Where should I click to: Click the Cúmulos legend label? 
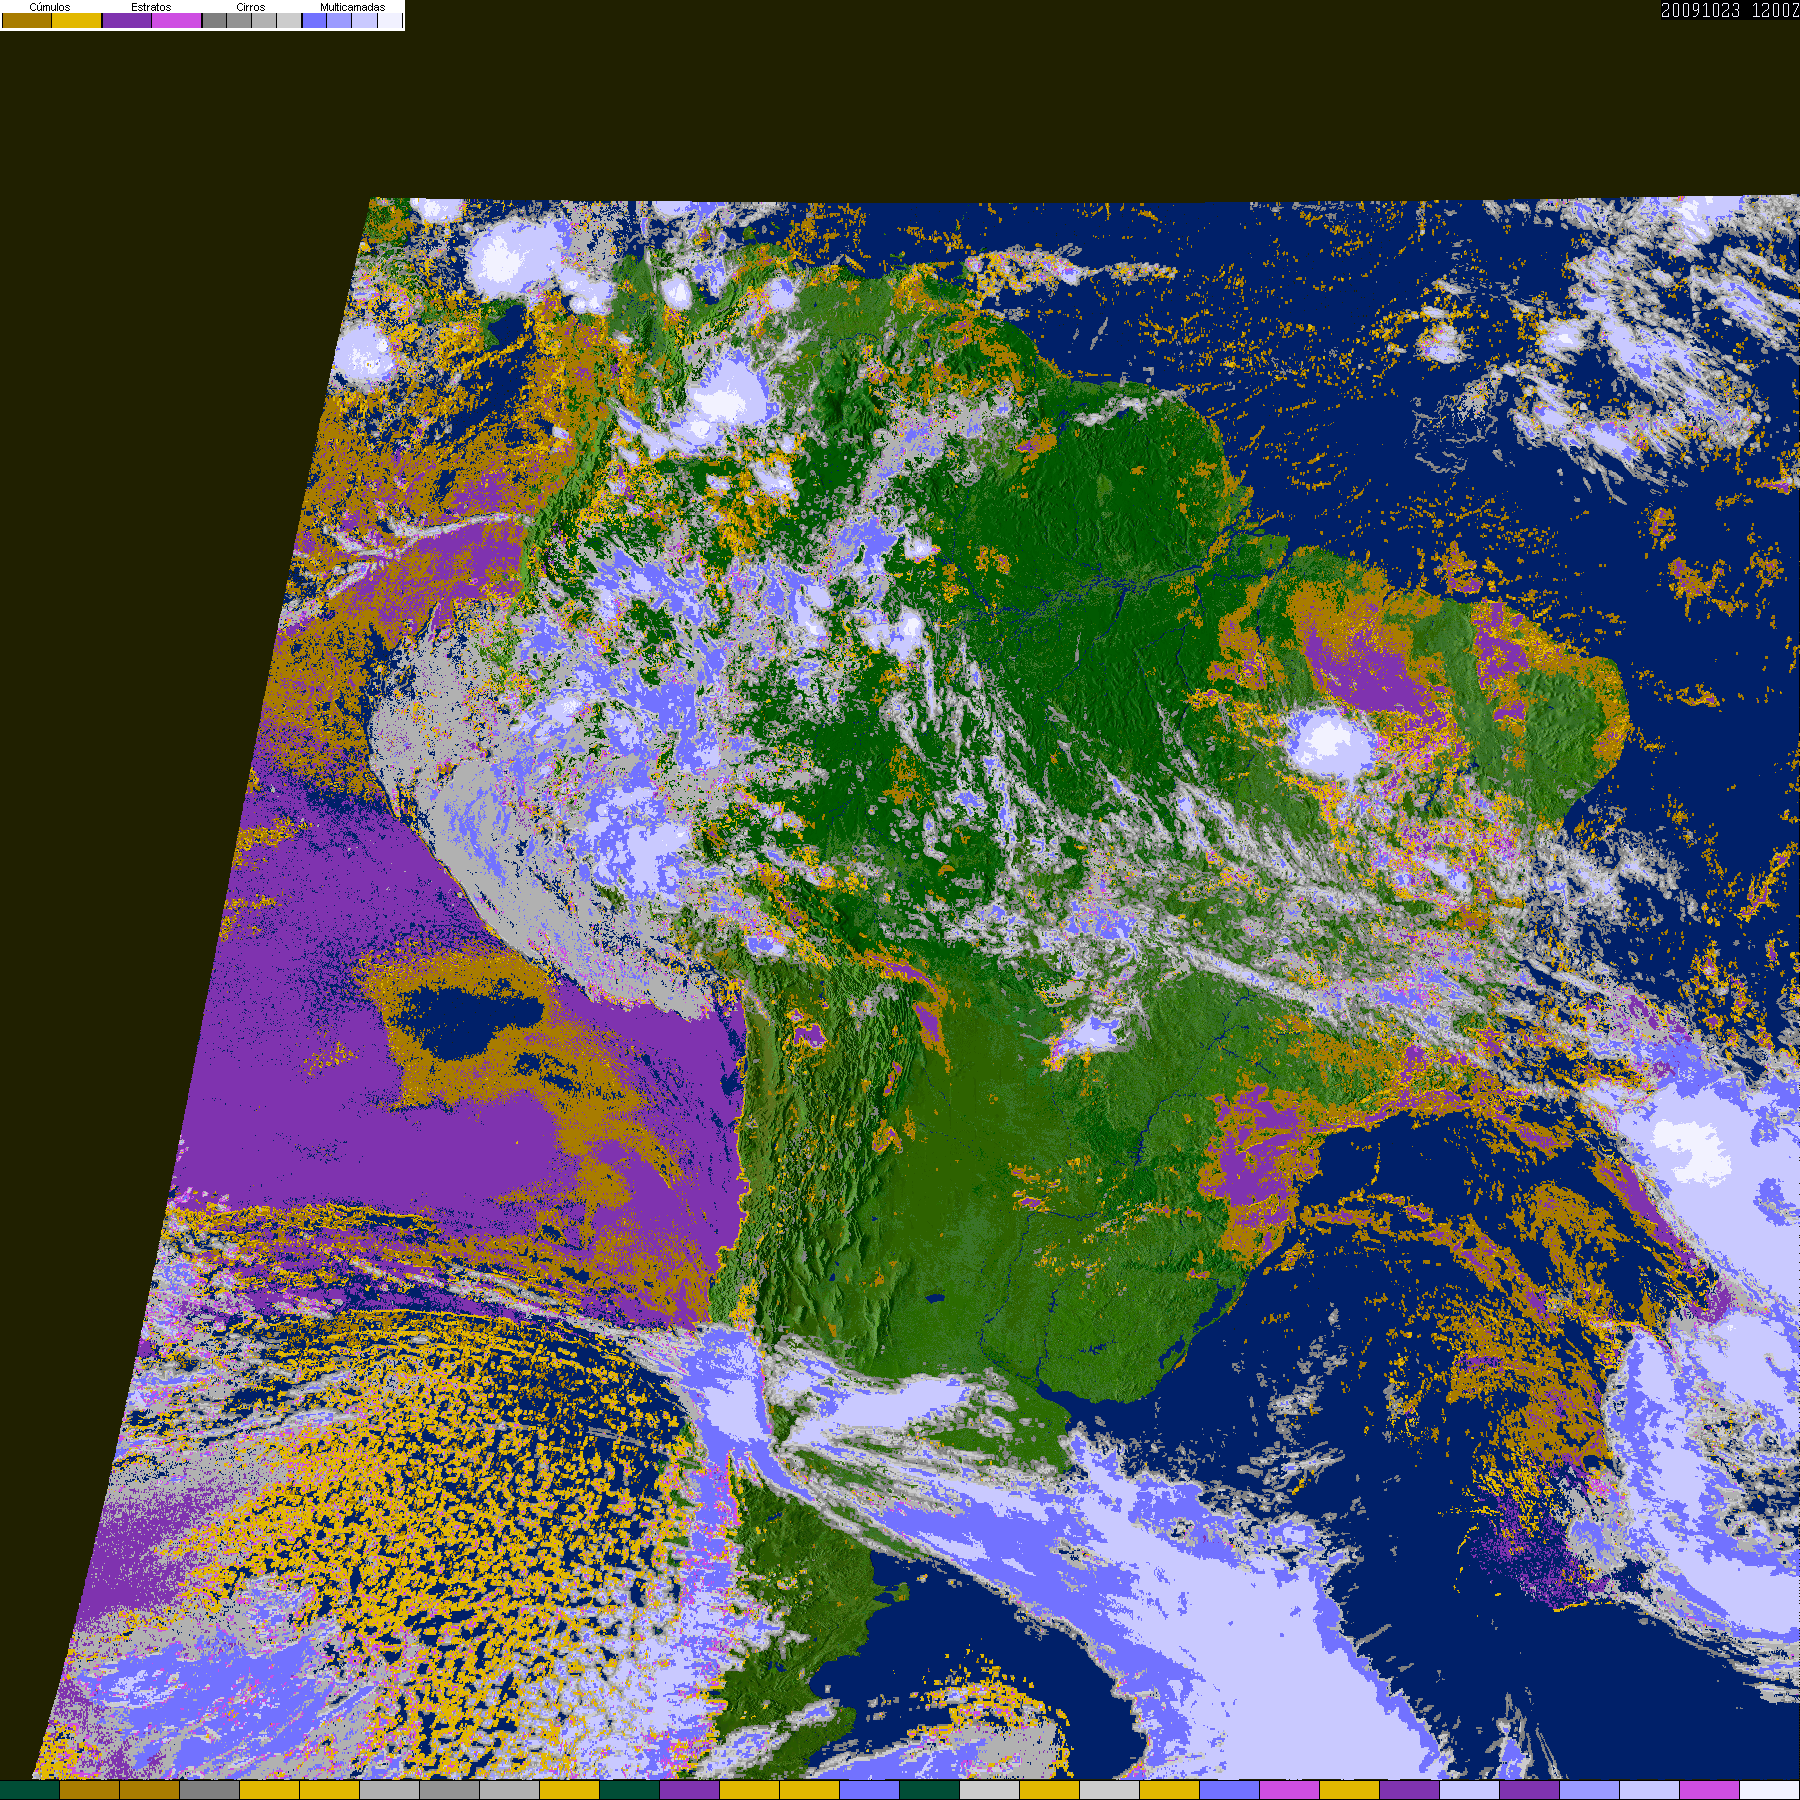[x=50, y=7]
